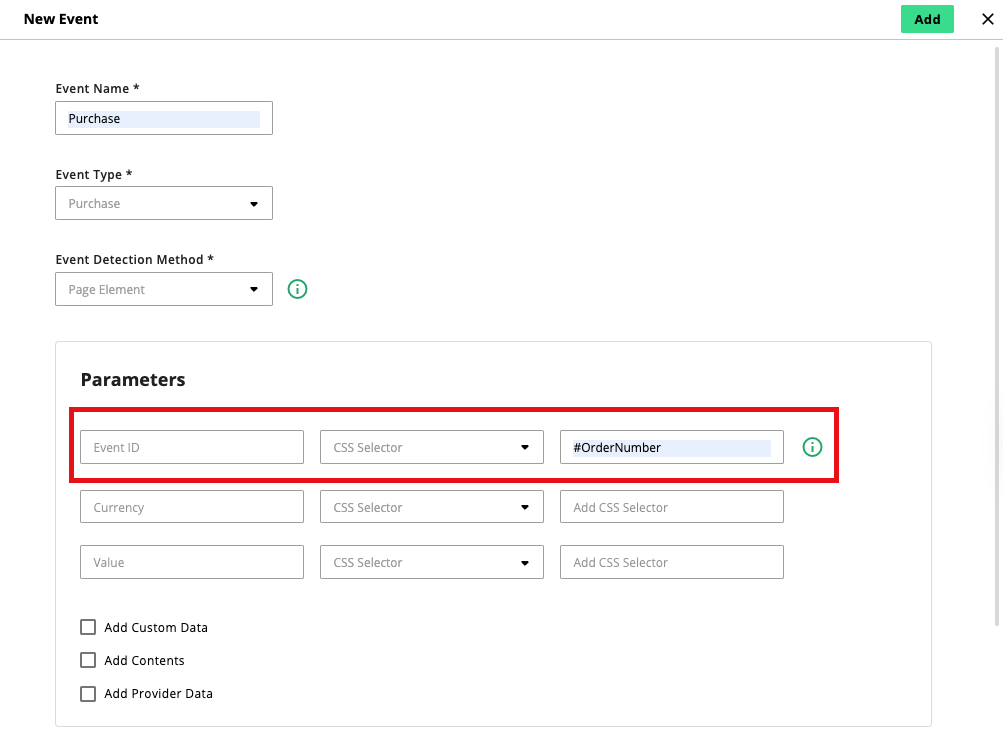Click the green Add button
The height and width of the screenshot is (756, 1003).
[926, 19]
